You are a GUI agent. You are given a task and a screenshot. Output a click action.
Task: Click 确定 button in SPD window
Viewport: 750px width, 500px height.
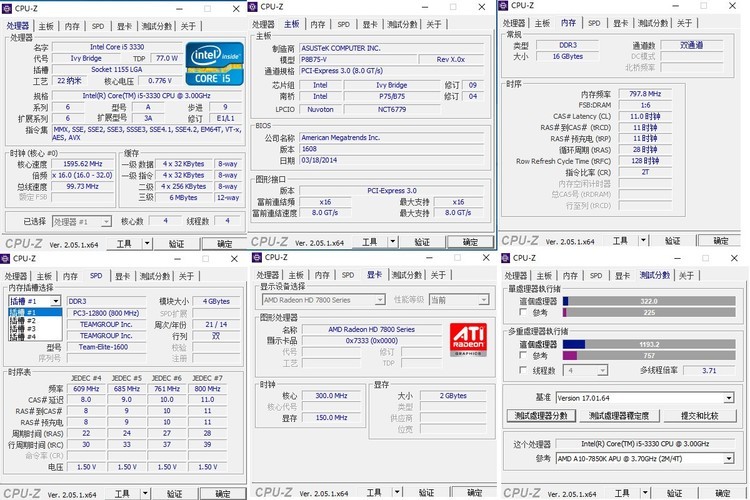coord(223,493)
